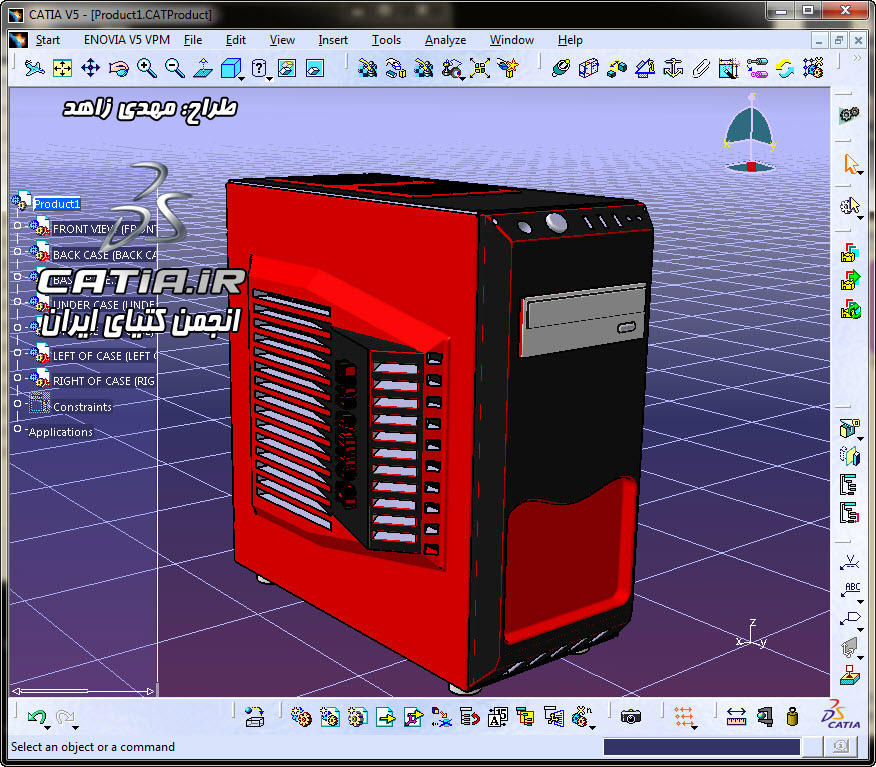Screen dimensions: 876x767
Task: Open the view mode dropdown arrow
Action: (x=270, y=79)
